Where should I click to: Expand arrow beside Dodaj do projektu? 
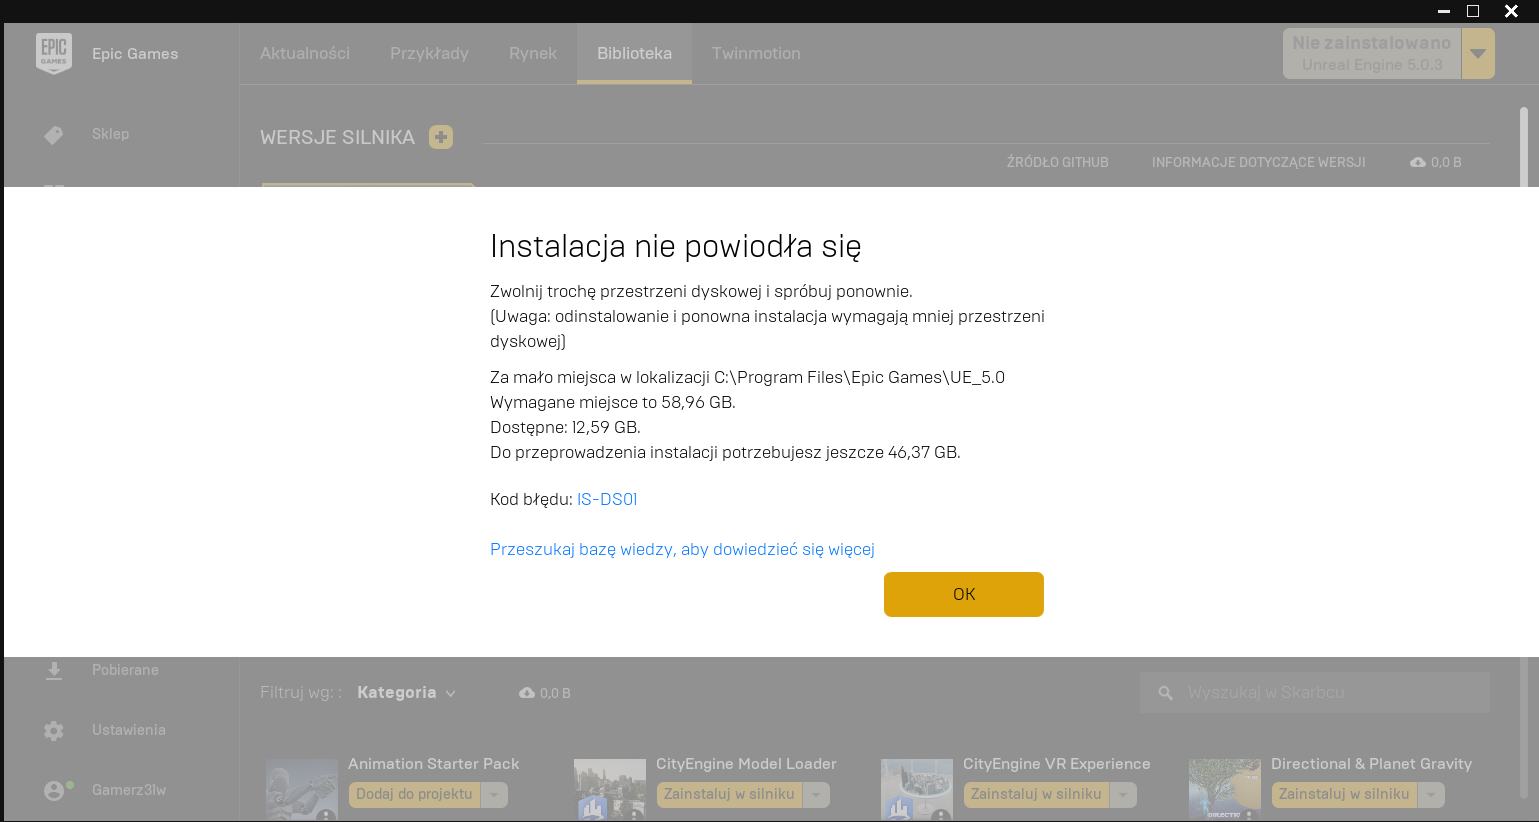click(495, 794)
